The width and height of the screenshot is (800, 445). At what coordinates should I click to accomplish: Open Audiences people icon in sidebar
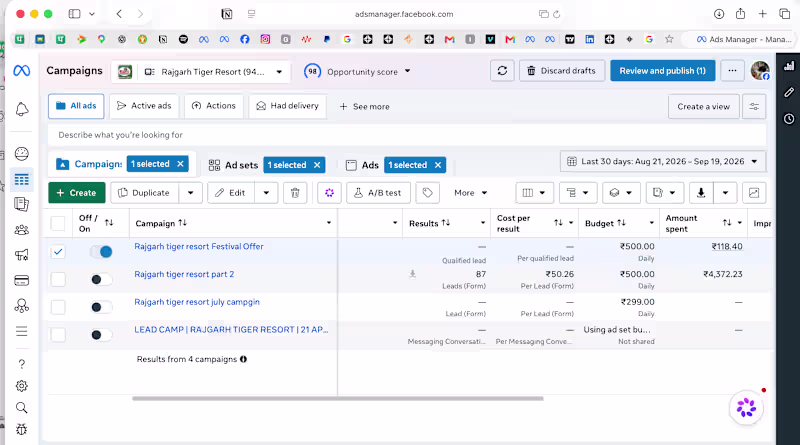click(x=21, y=230)
